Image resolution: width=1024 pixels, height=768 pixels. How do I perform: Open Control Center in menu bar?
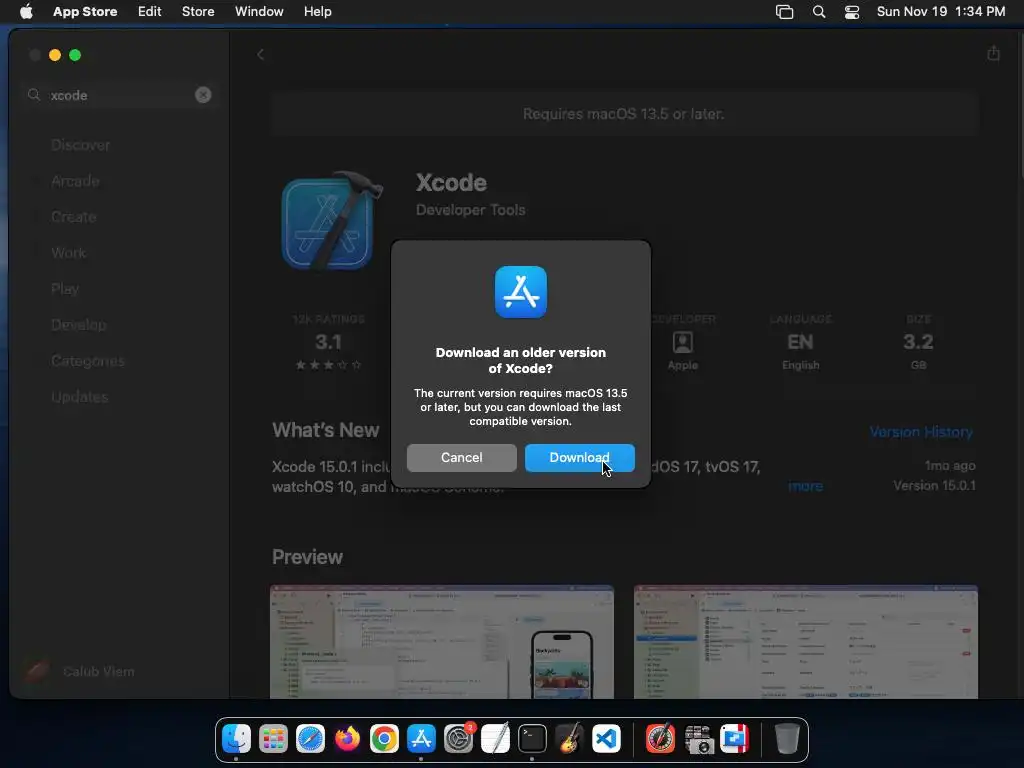click(852, 12)
